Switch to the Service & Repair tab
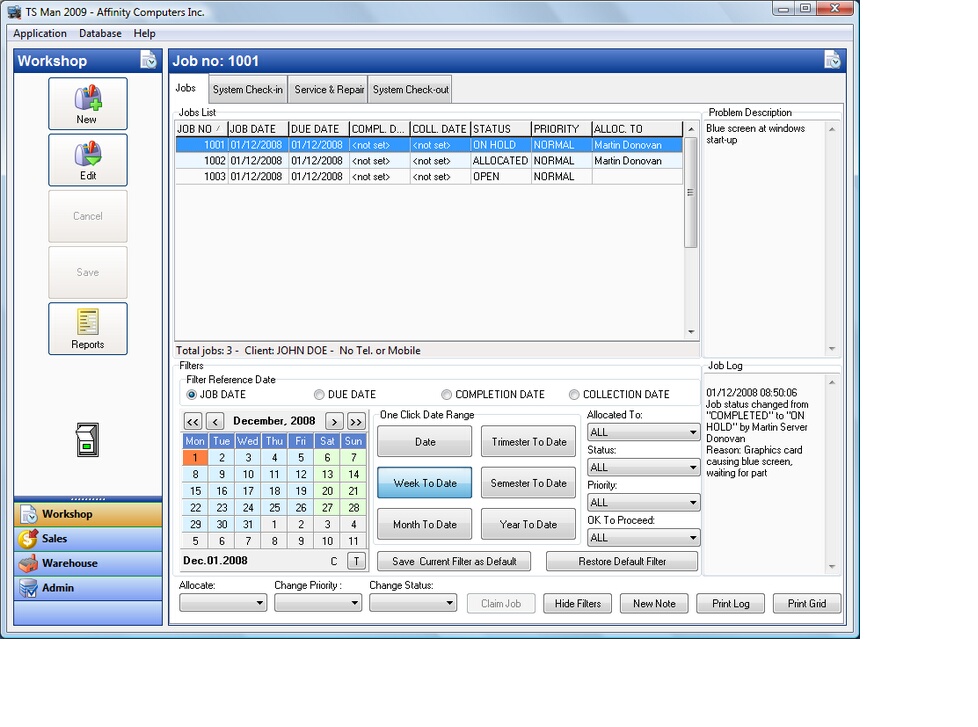This screenshot has width=978, height=727. [329, 89]
